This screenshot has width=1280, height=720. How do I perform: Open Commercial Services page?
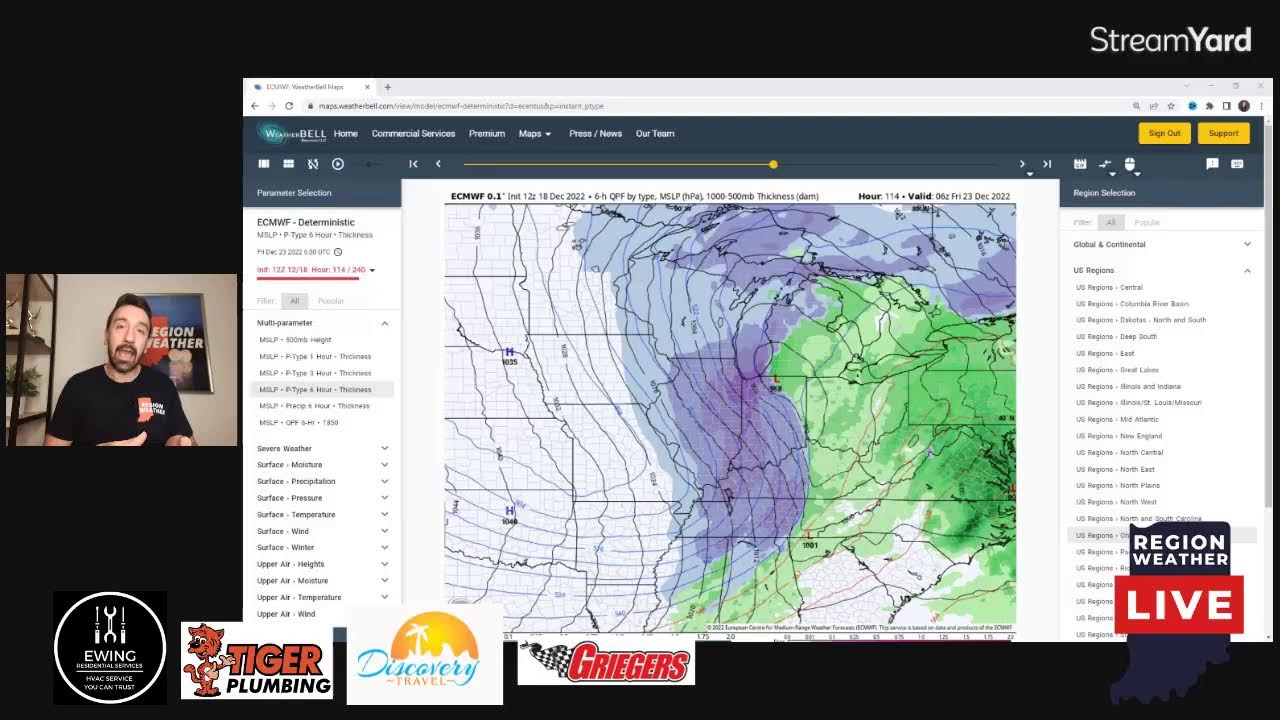(413, 133)
